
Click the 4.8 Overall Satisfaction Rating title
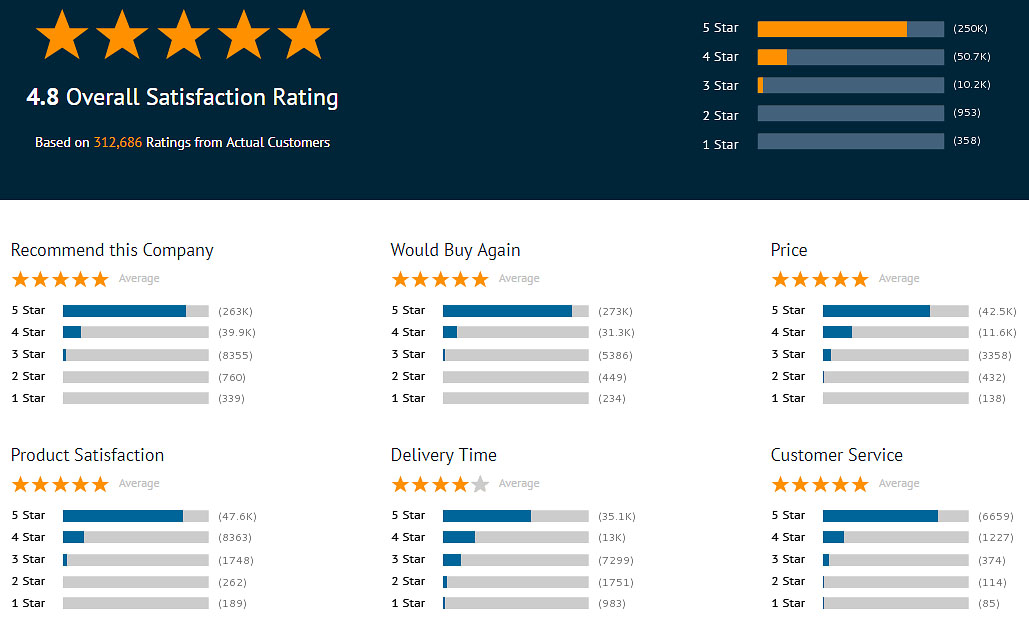[182, 97]
